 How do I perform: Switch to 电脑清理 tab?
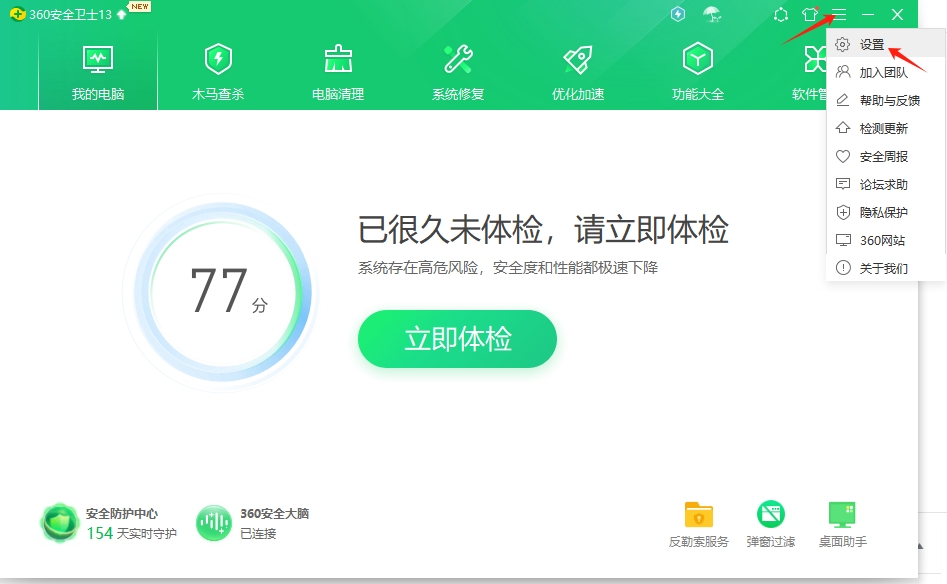[x=338, y=73]
